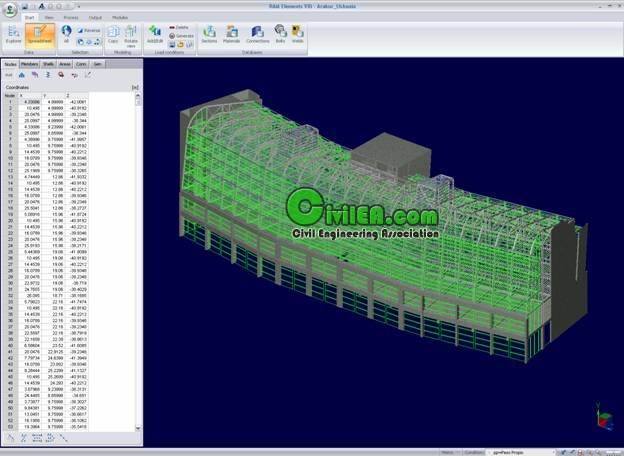Viewport: 624px width, 456px height.
Task: Switch to the Modules ribbon tab
Action: (119, 18)
